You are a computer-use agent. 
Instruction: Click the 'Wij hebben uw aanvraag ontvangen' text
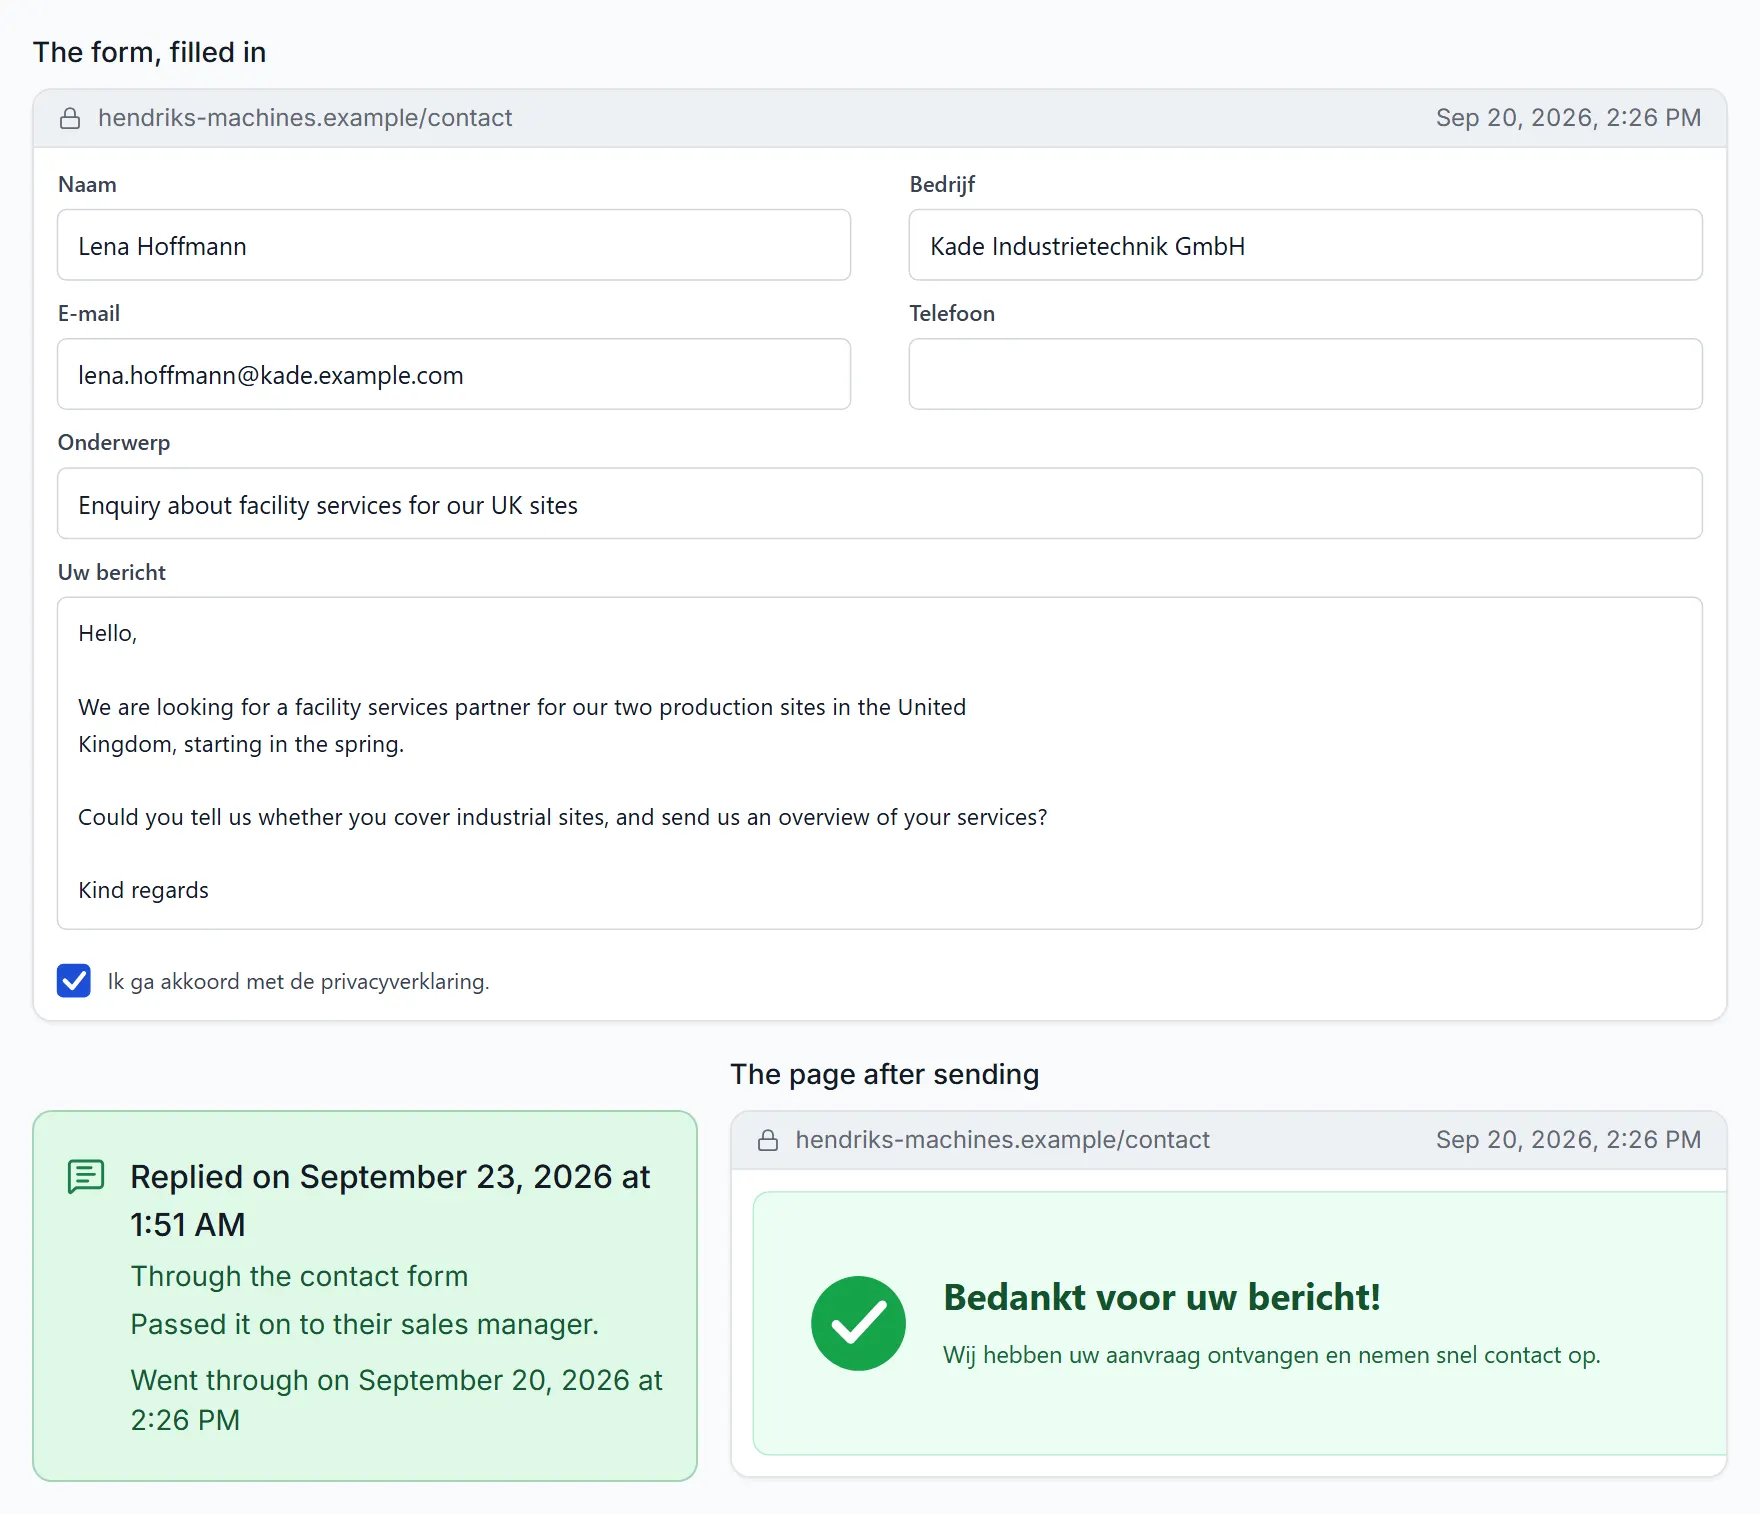pos(1272,1355)
